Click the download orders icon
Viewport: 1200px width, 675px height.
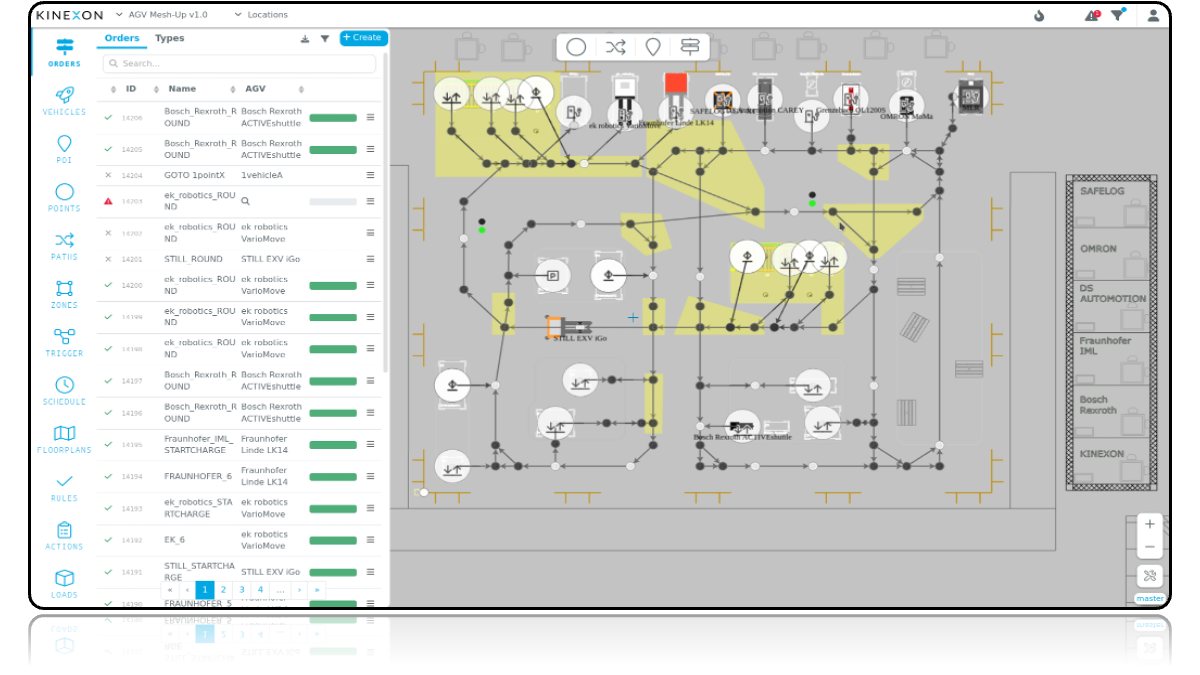[x=305, y=39]
